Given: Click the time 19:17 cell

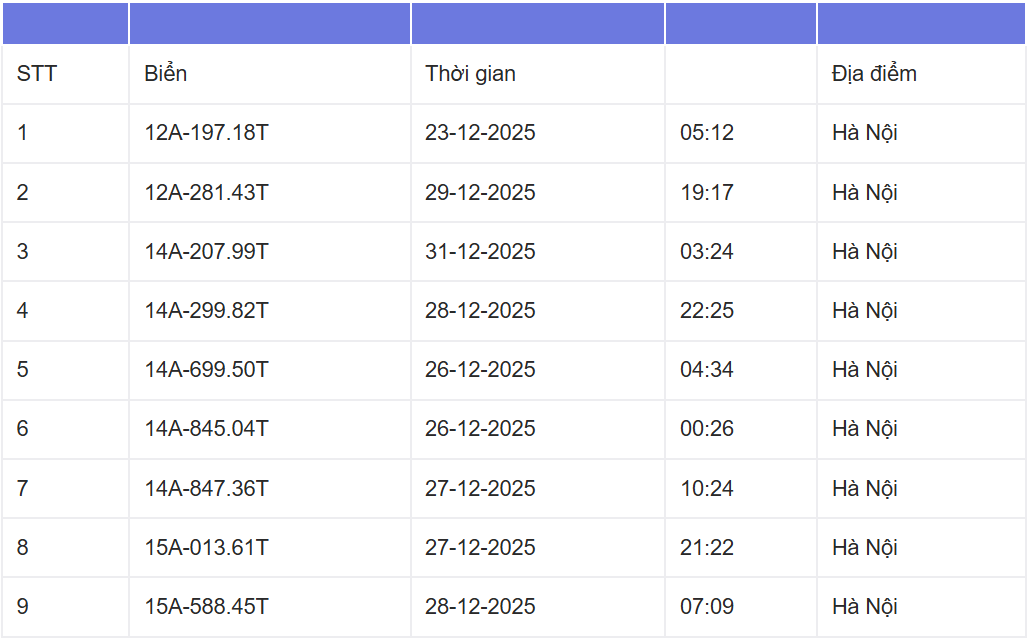Looking at the screenshot, I should point(707,192).
